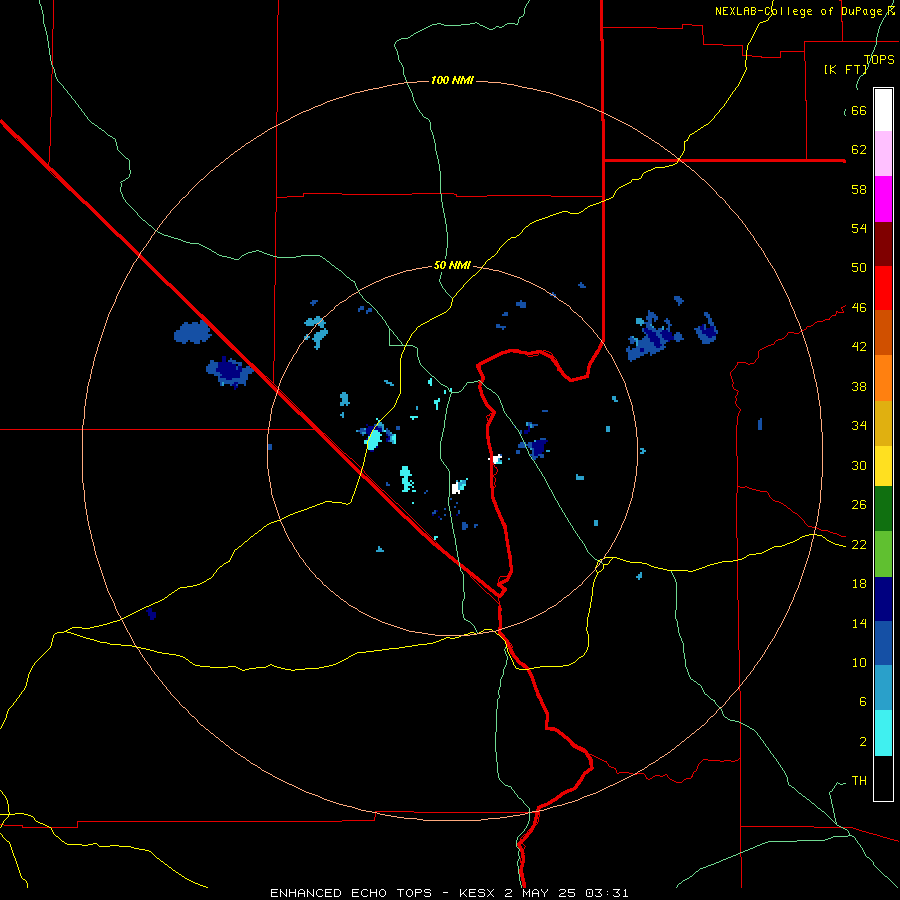The width and height of the screenshot is (900, 900).
Task: Click the legend value "46"
Action: pos(859,308)
